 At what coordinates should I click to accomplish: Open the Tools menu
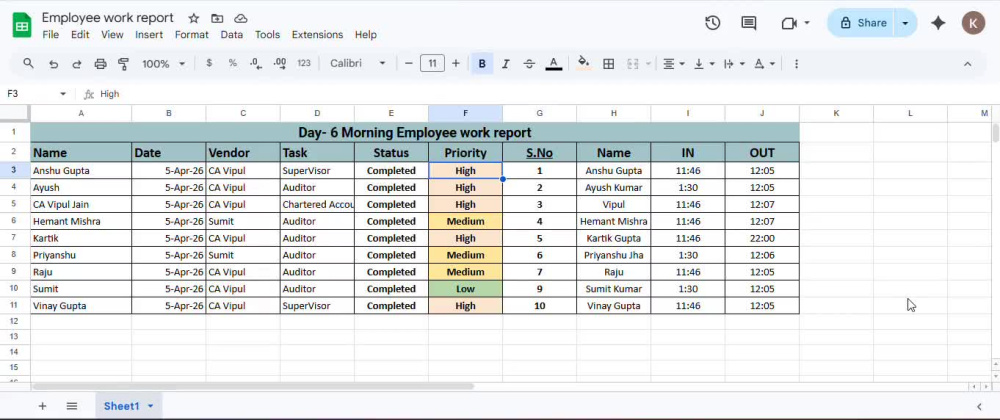coord(267,34)
